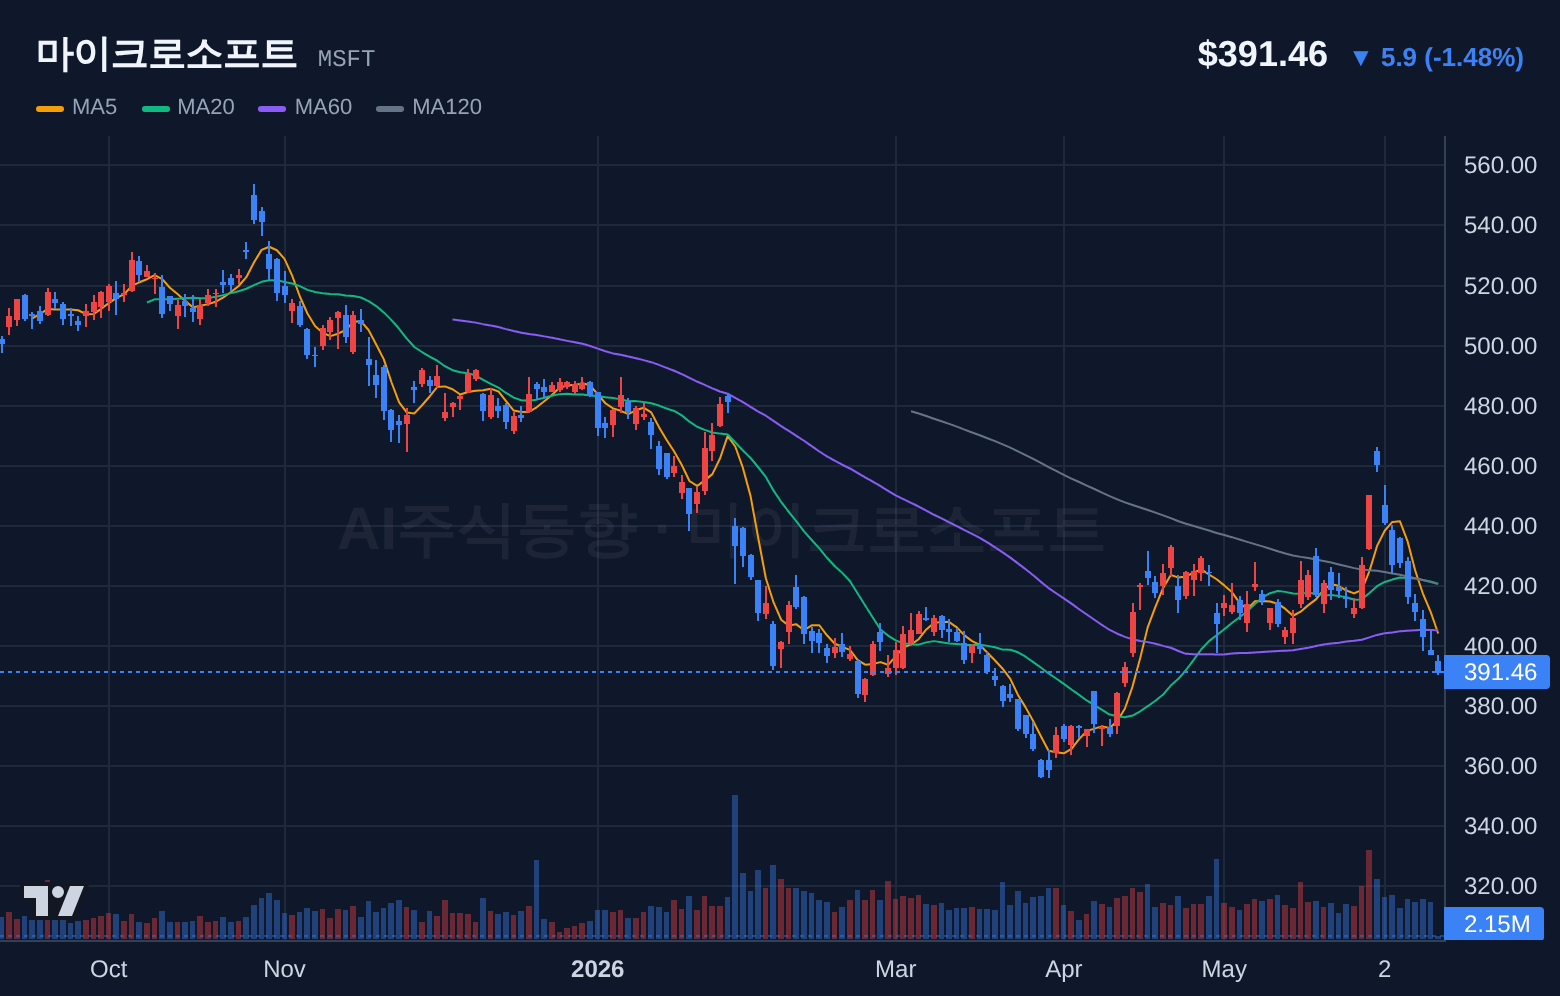
Task: Click the $391.46 current price
Action: [1262, 54]
